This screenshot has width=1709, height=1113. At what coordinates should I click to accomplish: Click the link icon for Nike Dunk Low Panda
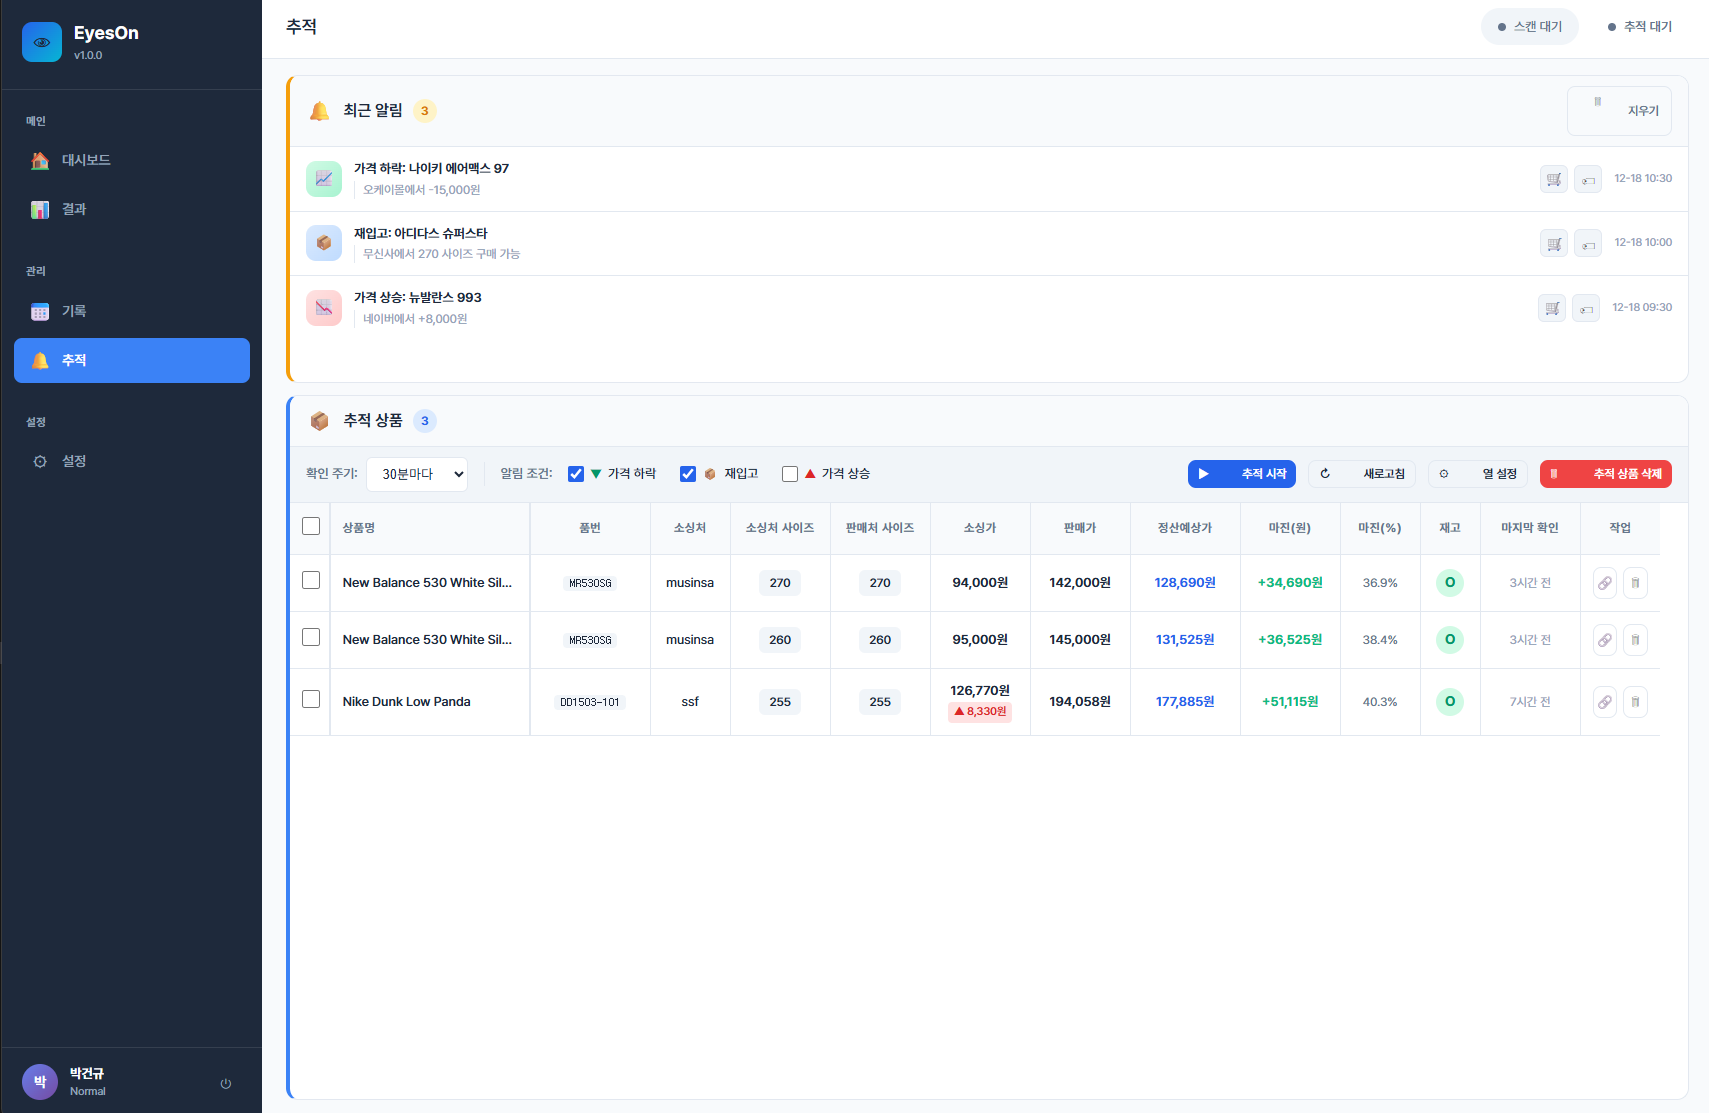pos(1604,702)
